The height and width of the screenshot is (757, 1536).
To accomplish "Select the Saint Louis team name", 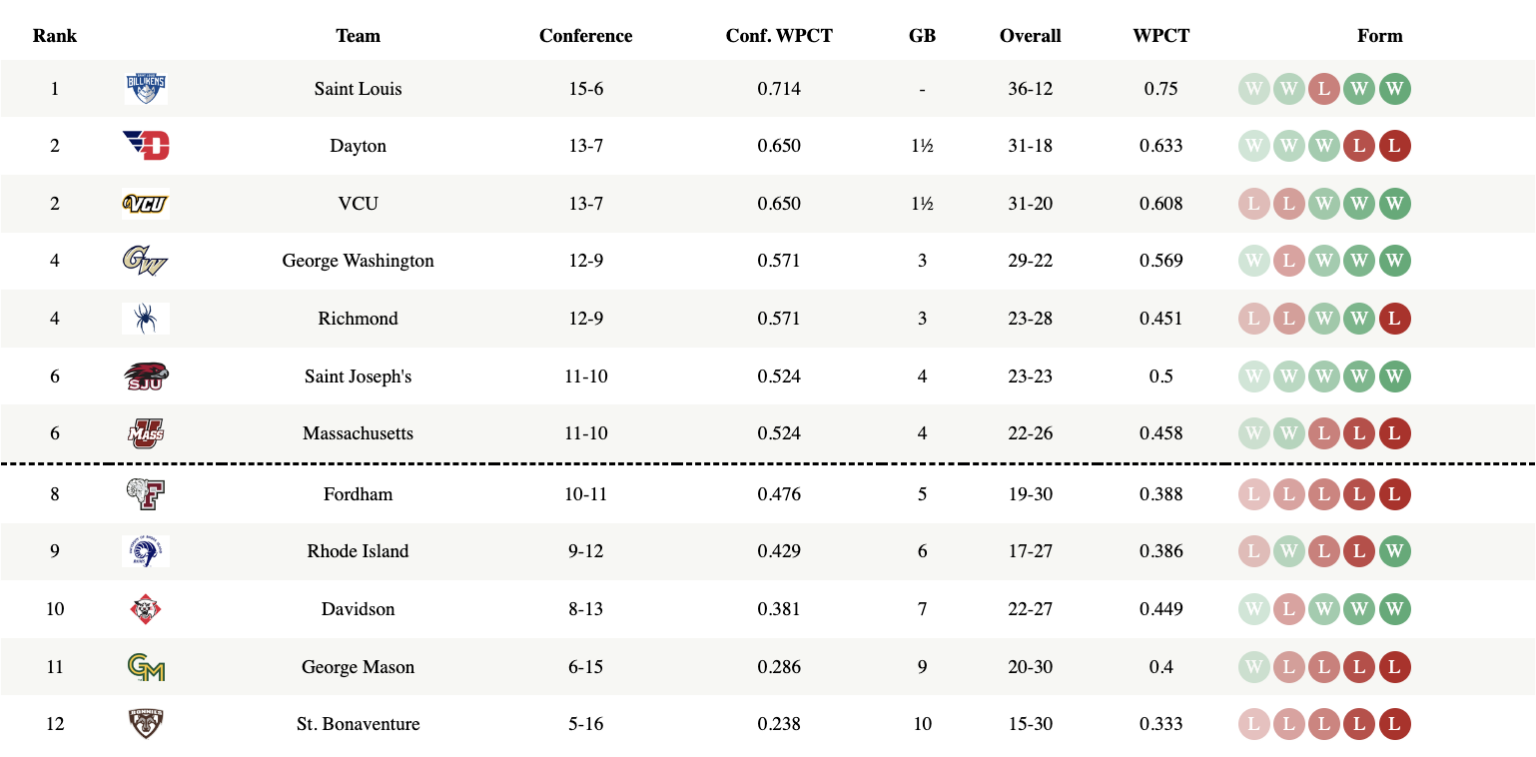I will coord(358,89).
